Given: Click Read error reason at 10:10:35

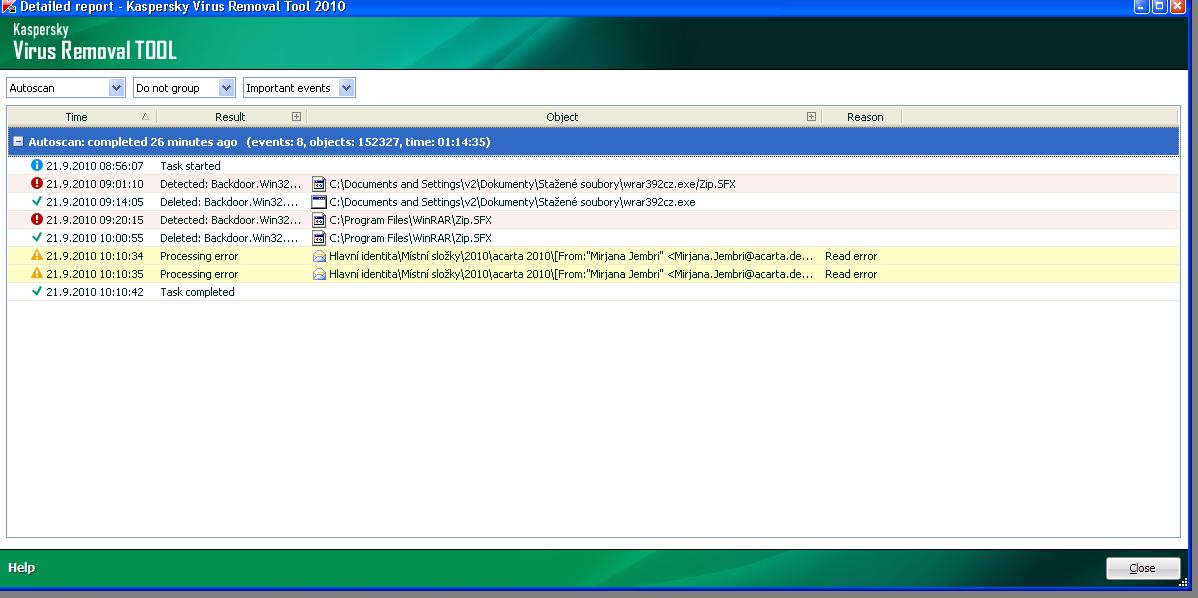Looking at the screenshot, I should [851, 274].
